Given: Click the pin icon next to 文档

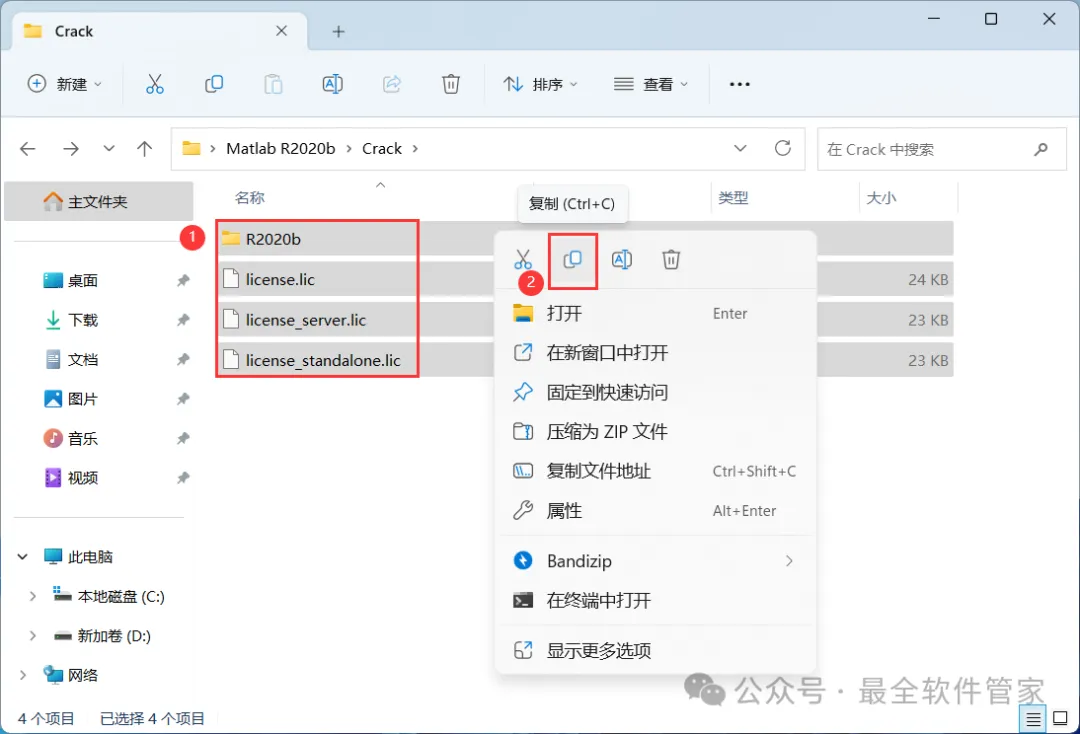Looking at the screenshot, I should coord(183,359).
